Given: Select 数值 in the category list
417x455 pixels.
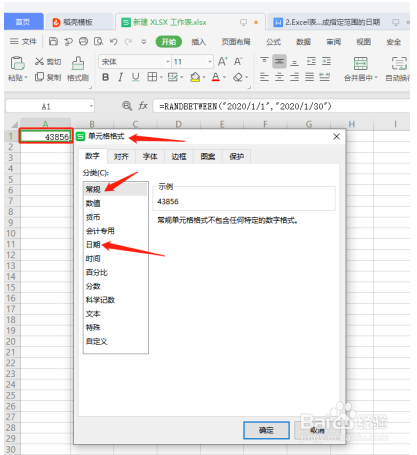Looking at the screenshot, I should click(x=115, y=203).
